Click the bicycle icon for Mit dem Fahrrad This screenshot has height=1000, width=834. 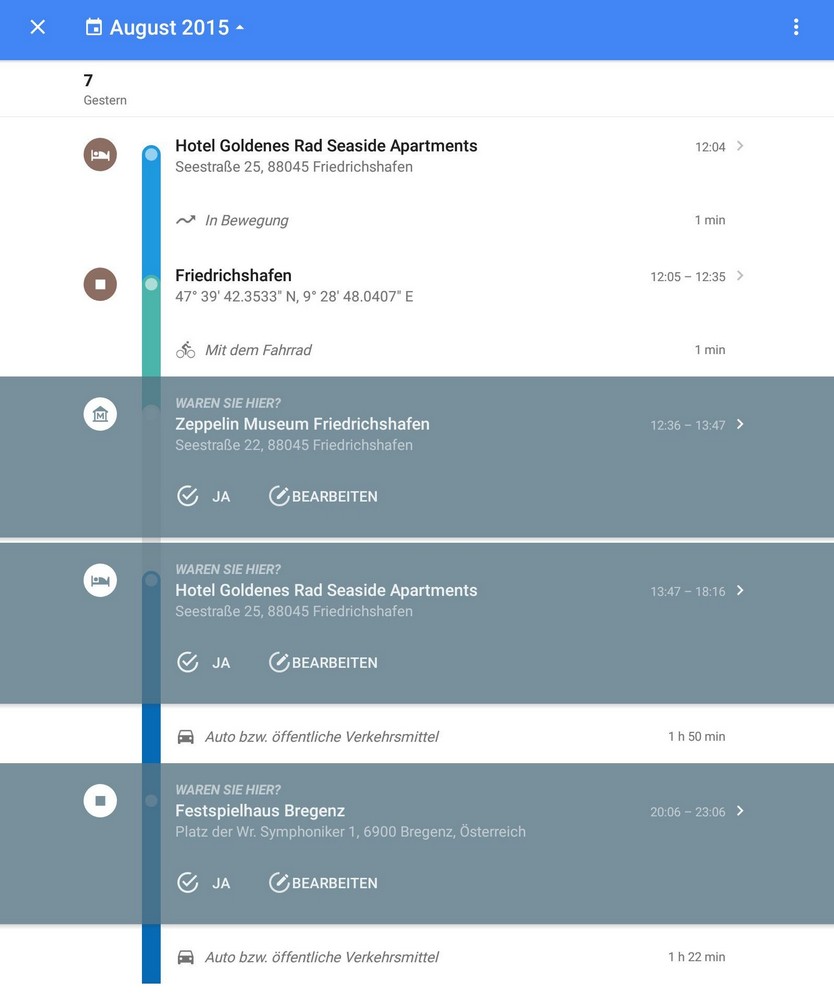tap(186, 350)
